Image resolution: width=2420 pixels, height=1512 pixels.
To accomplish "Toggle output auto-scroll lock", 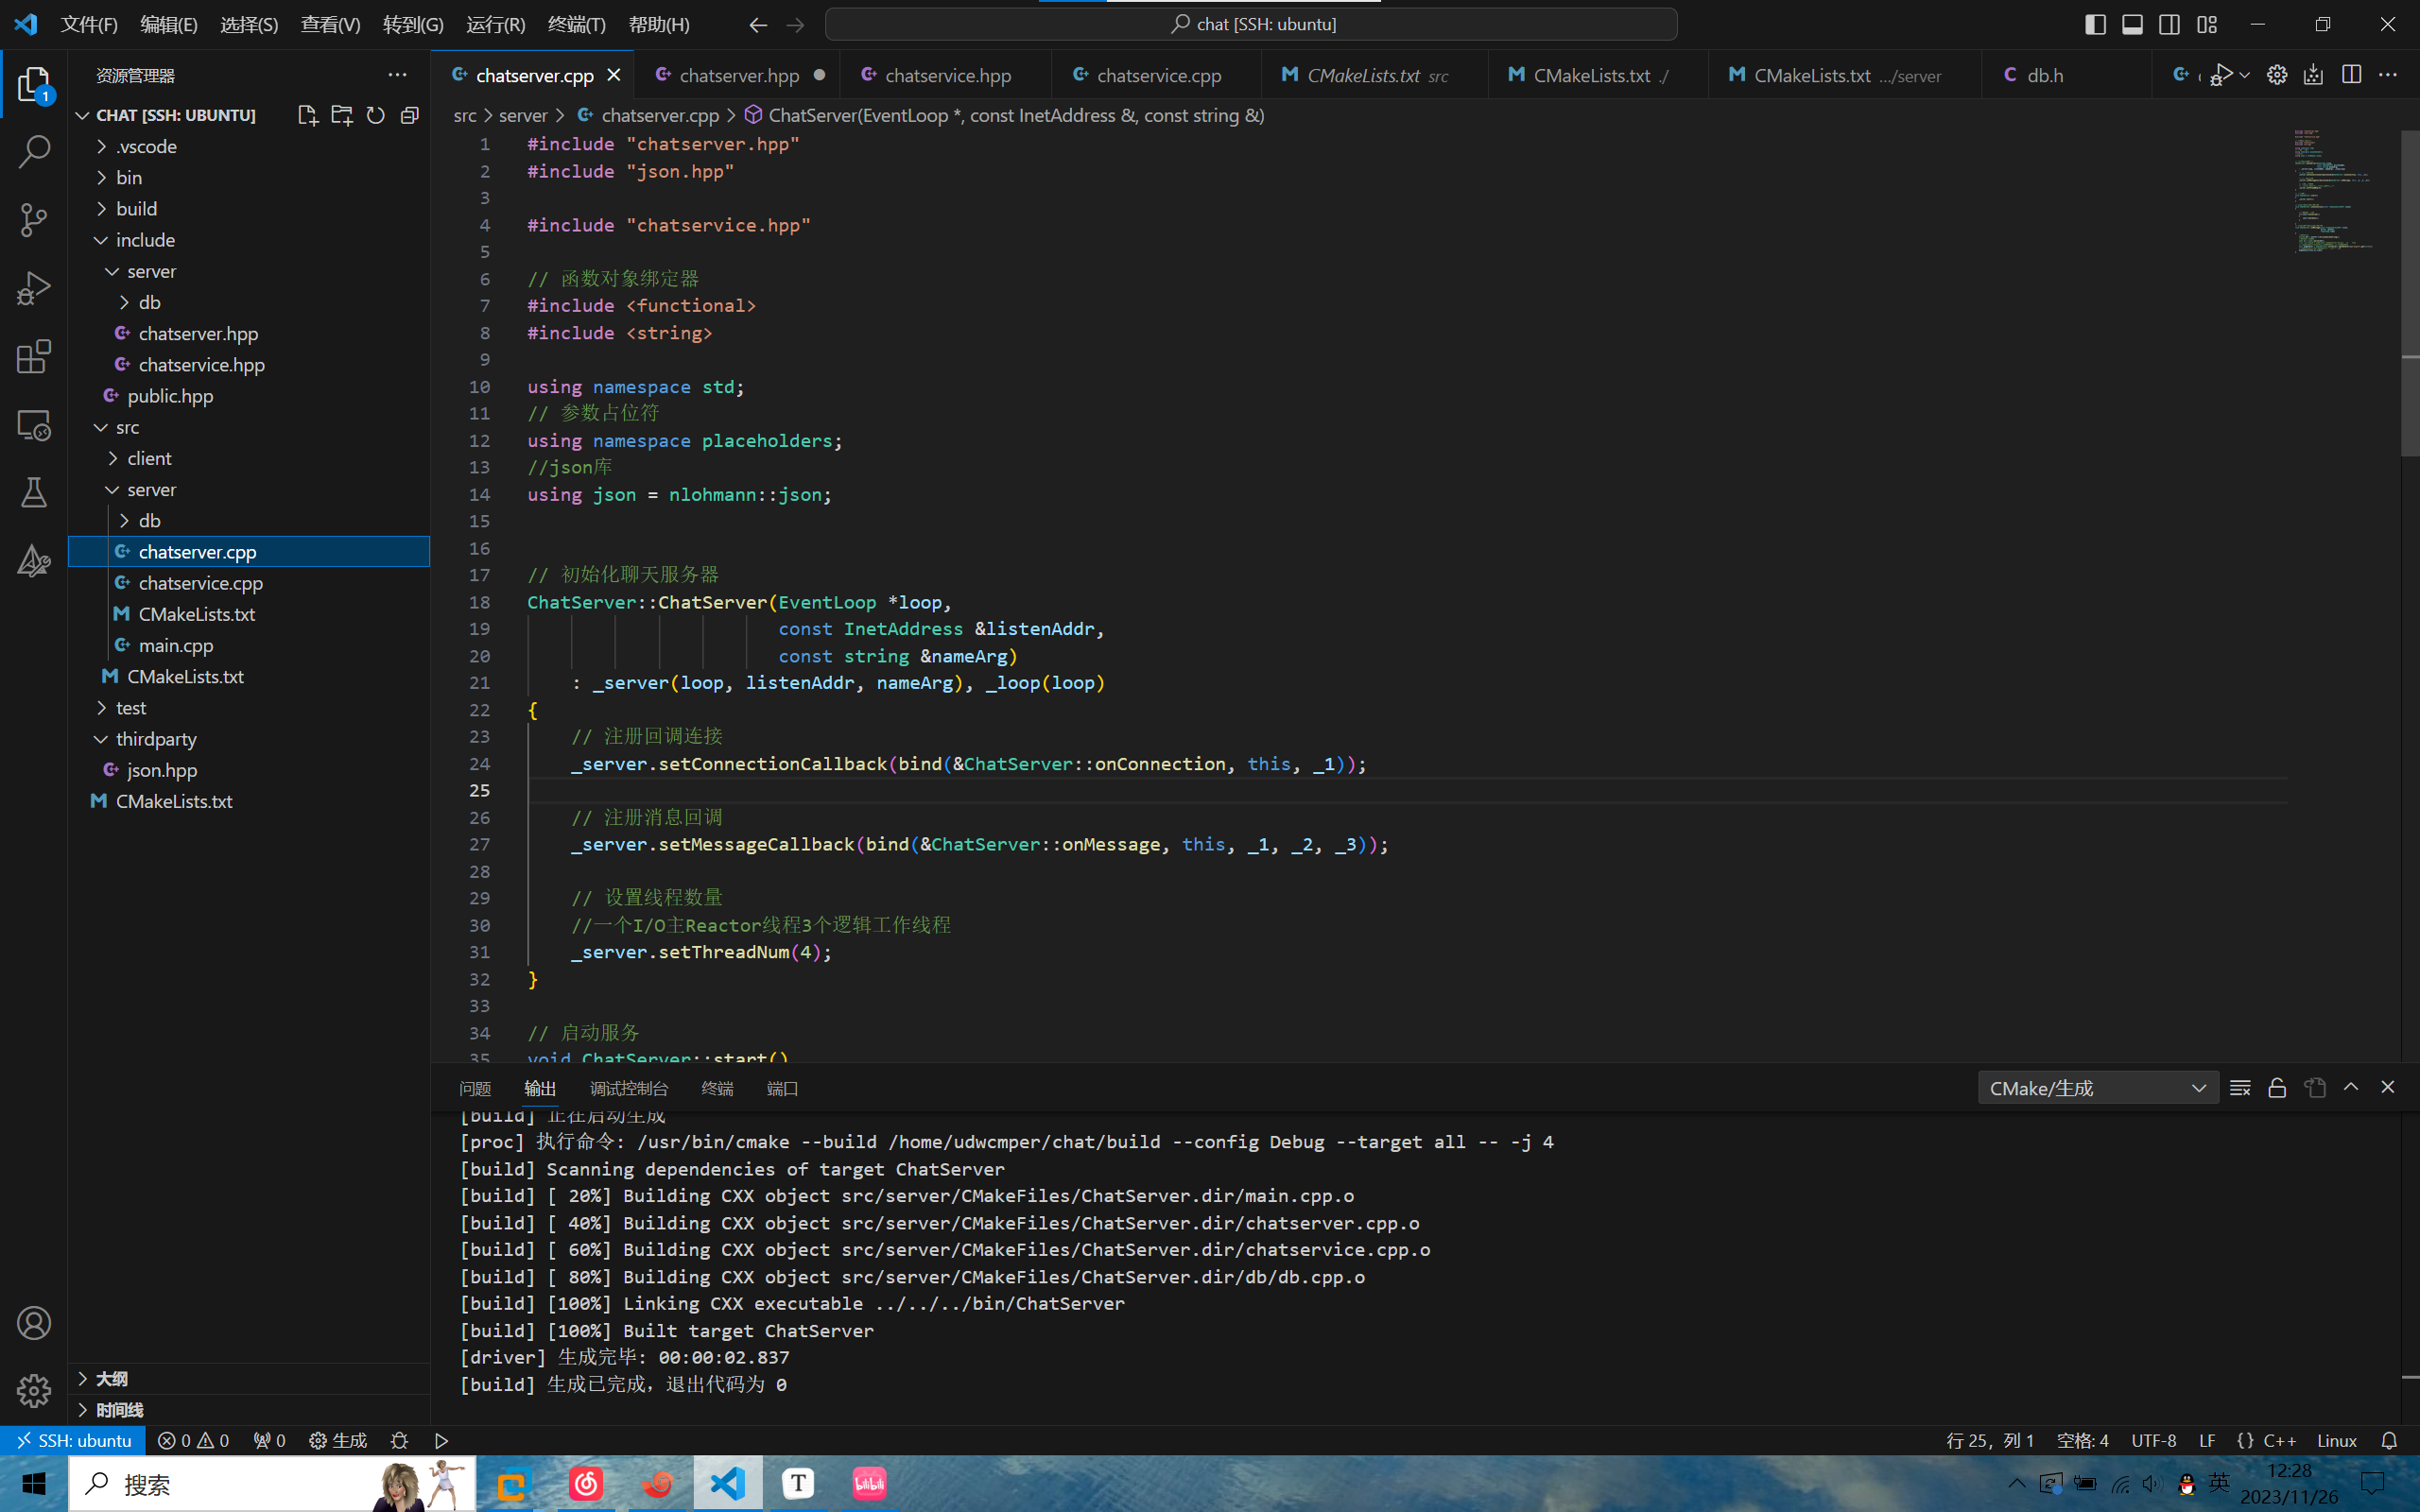I will tap(2277, 1088).
